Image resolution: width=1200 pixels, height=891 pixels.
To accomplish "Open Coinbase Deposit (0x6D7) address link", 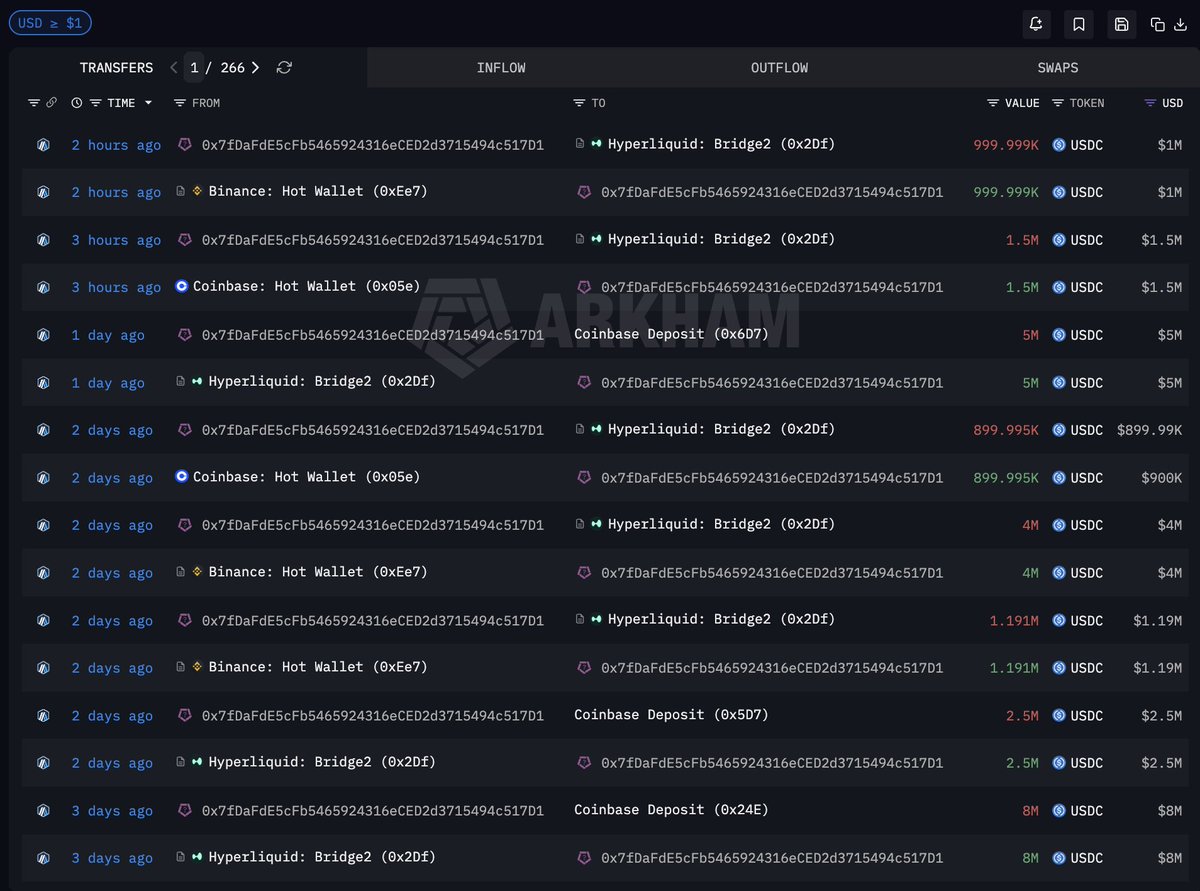I will point(671,334).
